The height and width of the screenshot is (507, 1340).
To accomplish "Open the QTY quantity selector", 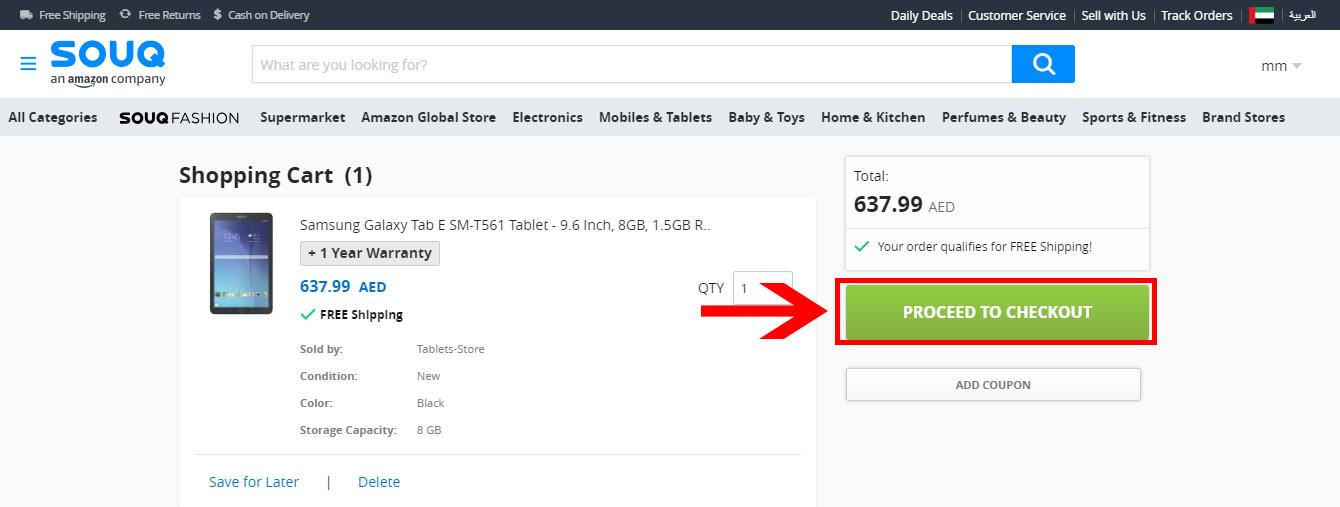I will [762, 288].
